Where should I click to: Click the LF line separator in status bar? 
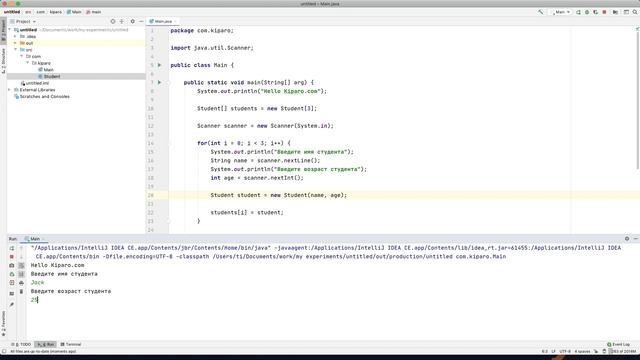point(553,351)
